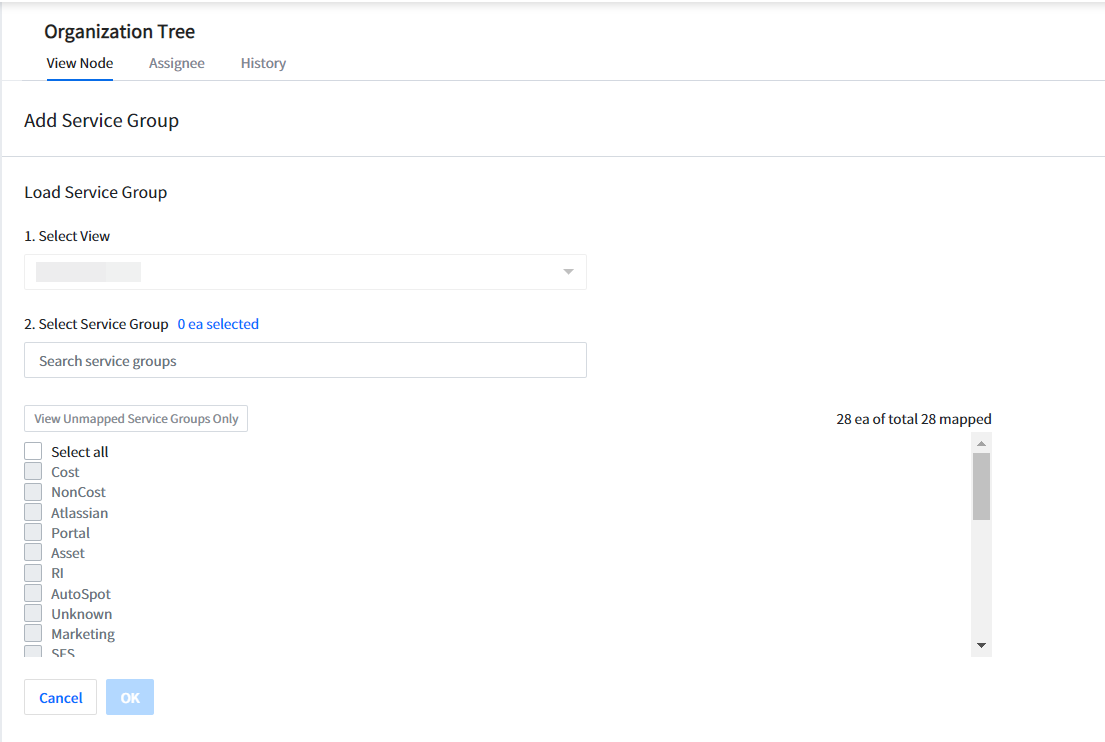Click the 0 ea selected link
The height and width of the screenshot is (742, 1105).
[218, 324]
